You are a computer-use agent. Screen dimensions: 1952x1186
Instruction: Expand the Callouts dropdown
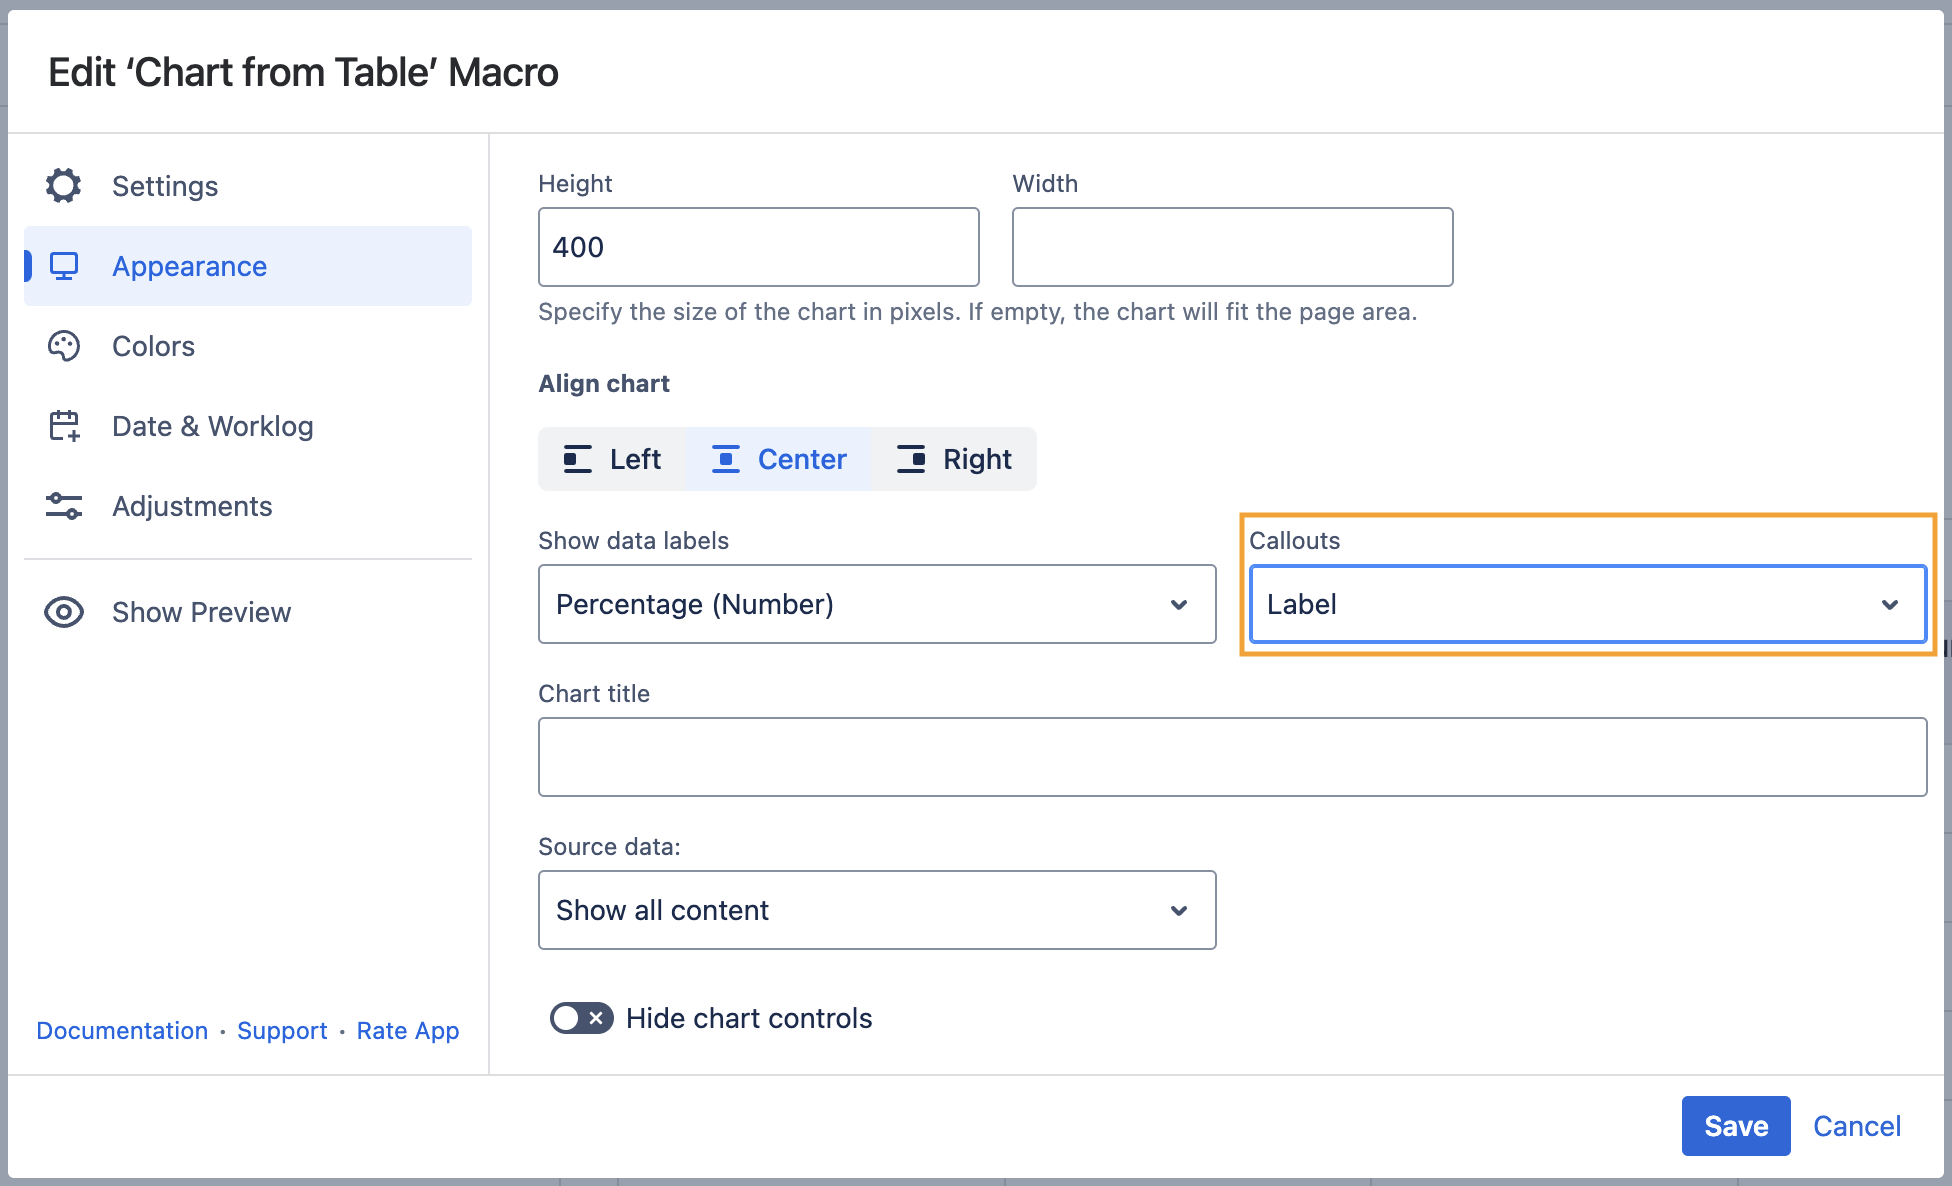coord(1587,604)
